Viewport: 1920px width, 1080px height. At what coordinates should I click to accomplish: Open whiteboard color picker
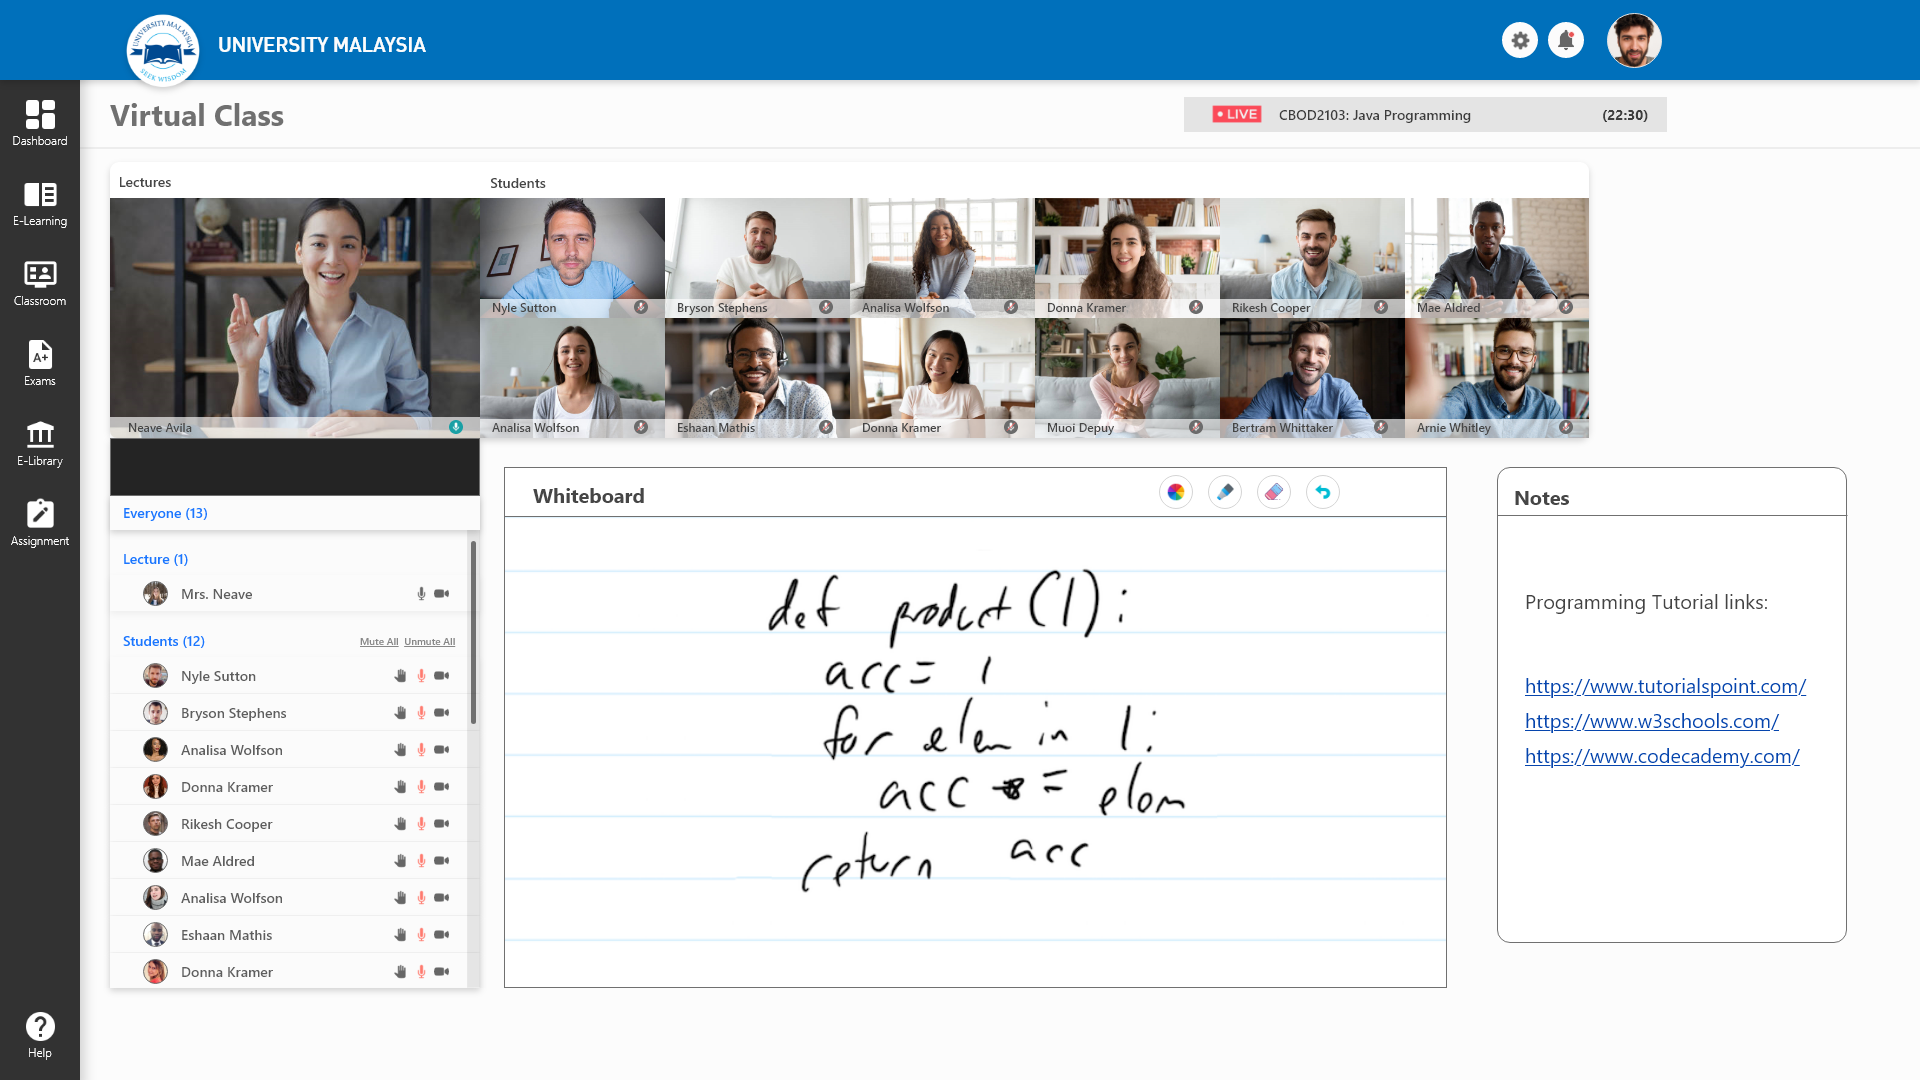click(x=1176, y=492)
